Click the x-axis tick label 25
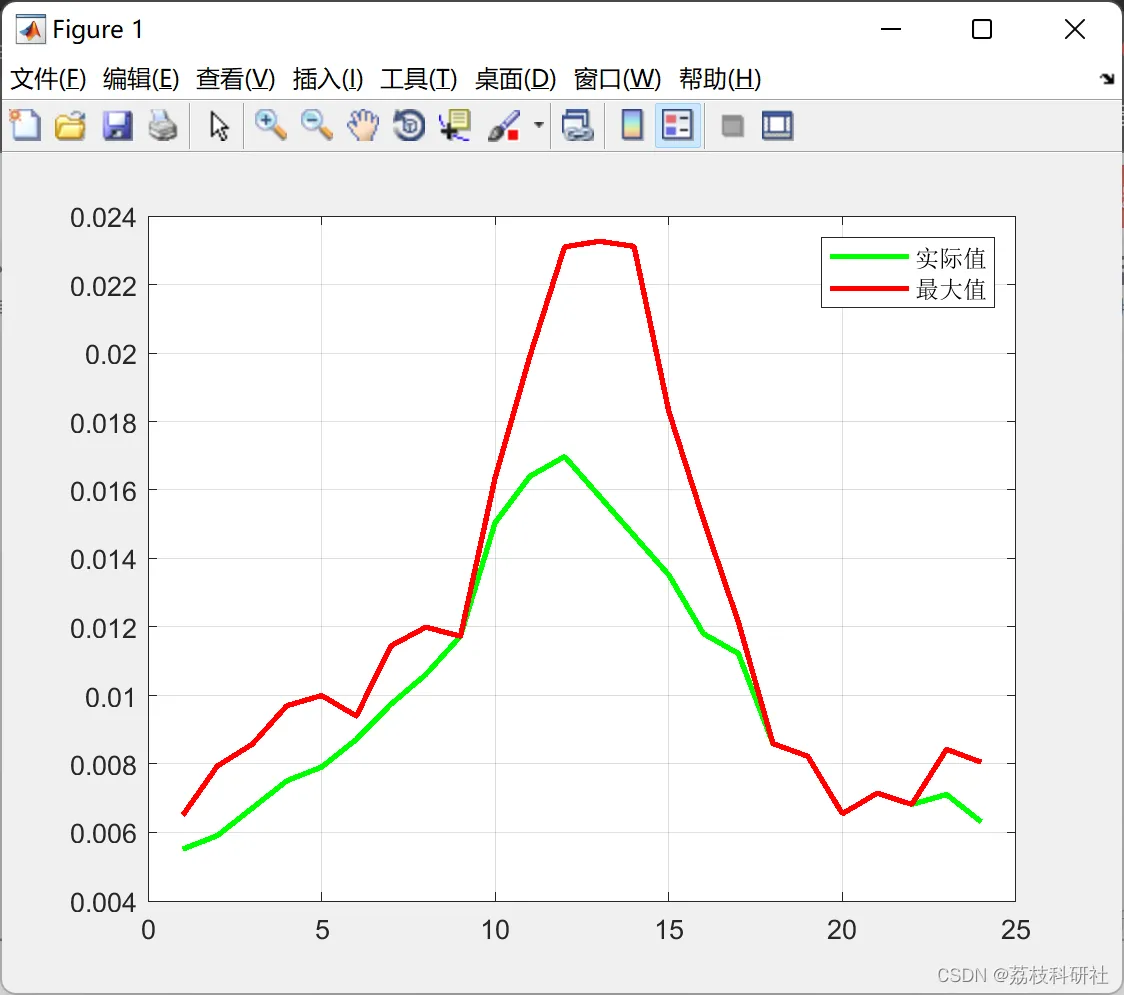 tap(1015, 930)
